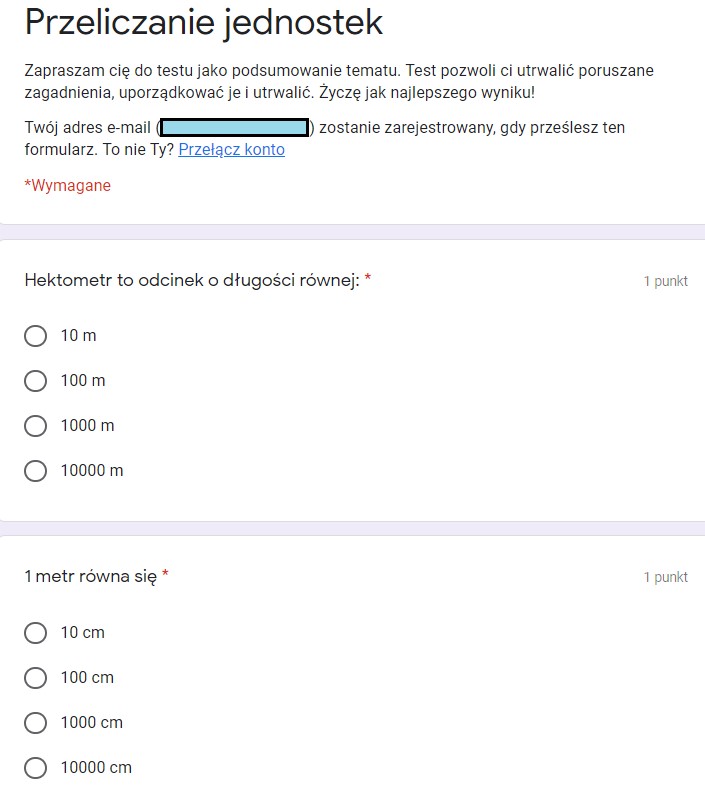Select the "10 m" radio option
The width and height of the screenshot is (705, 791).
tap(35, 335)
